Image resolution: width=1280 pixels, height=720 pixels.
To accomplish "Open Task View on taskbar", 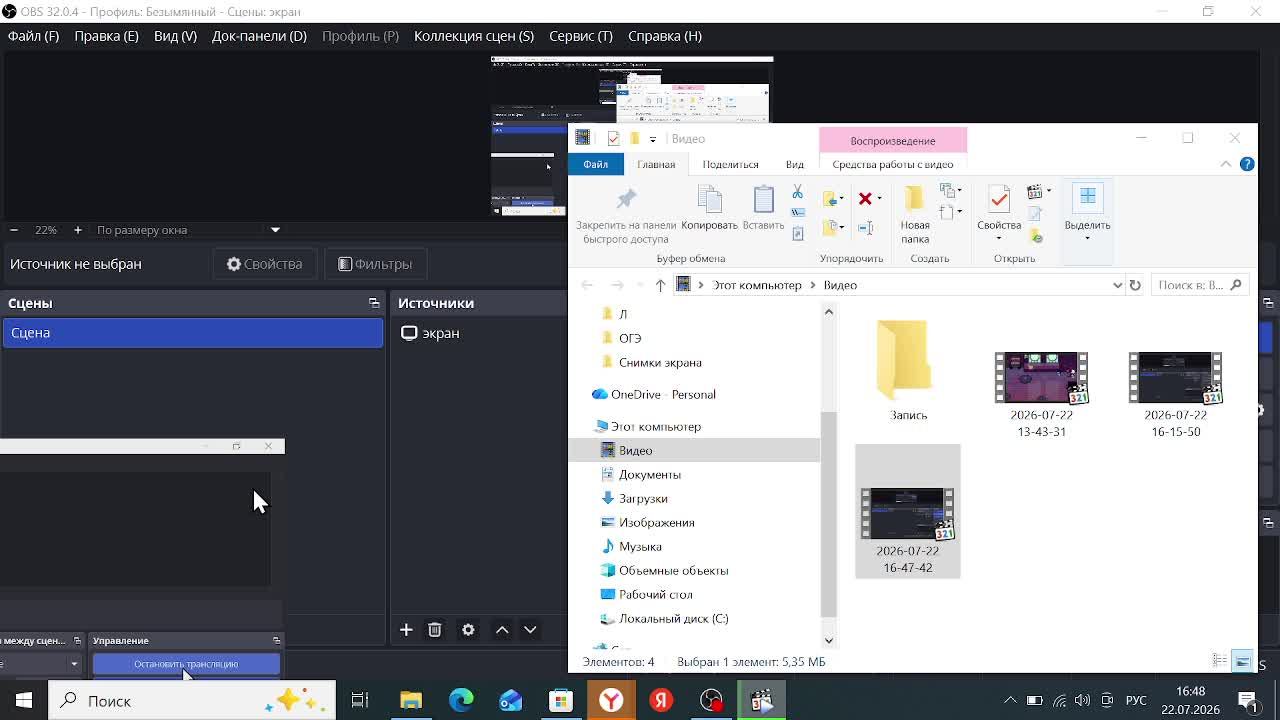I will (x=360, y=701).
